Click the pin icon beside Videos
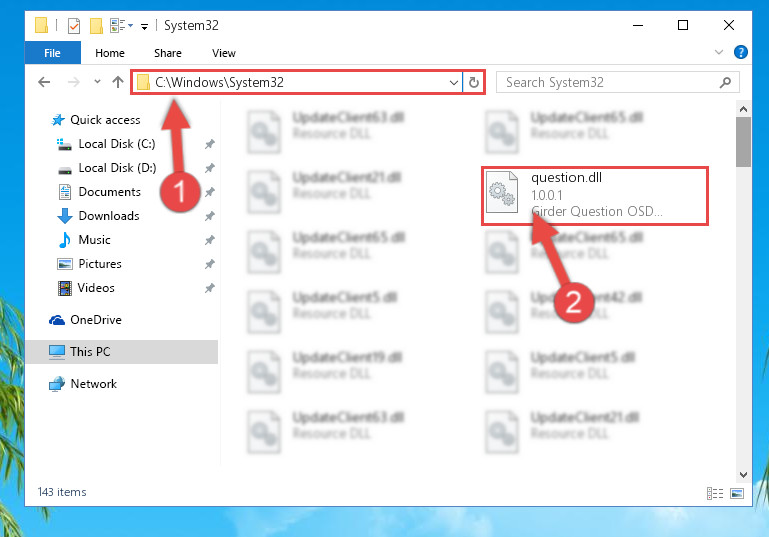 coord(209,288)
